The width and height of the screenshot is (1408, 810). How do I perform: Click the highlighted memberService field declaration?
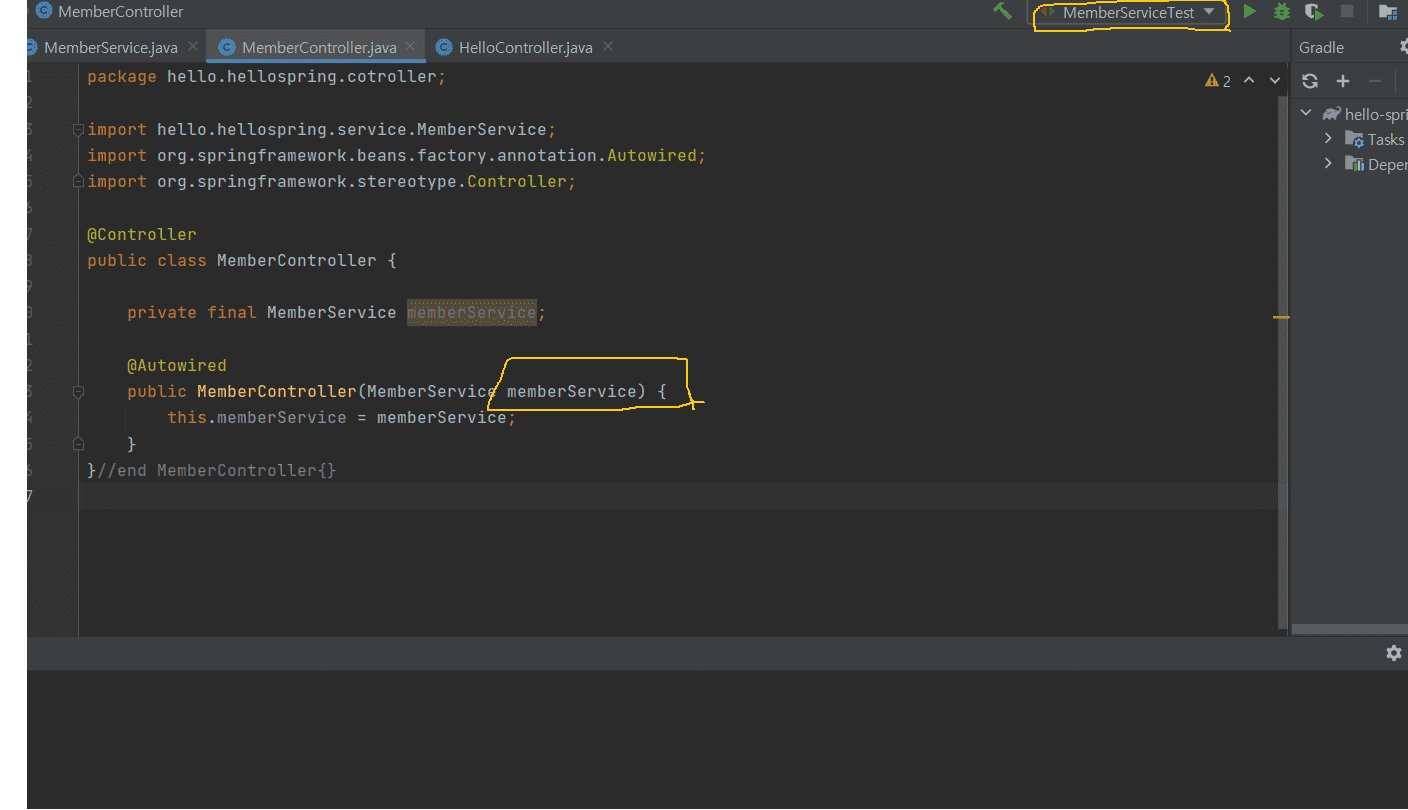coord(471,312)
